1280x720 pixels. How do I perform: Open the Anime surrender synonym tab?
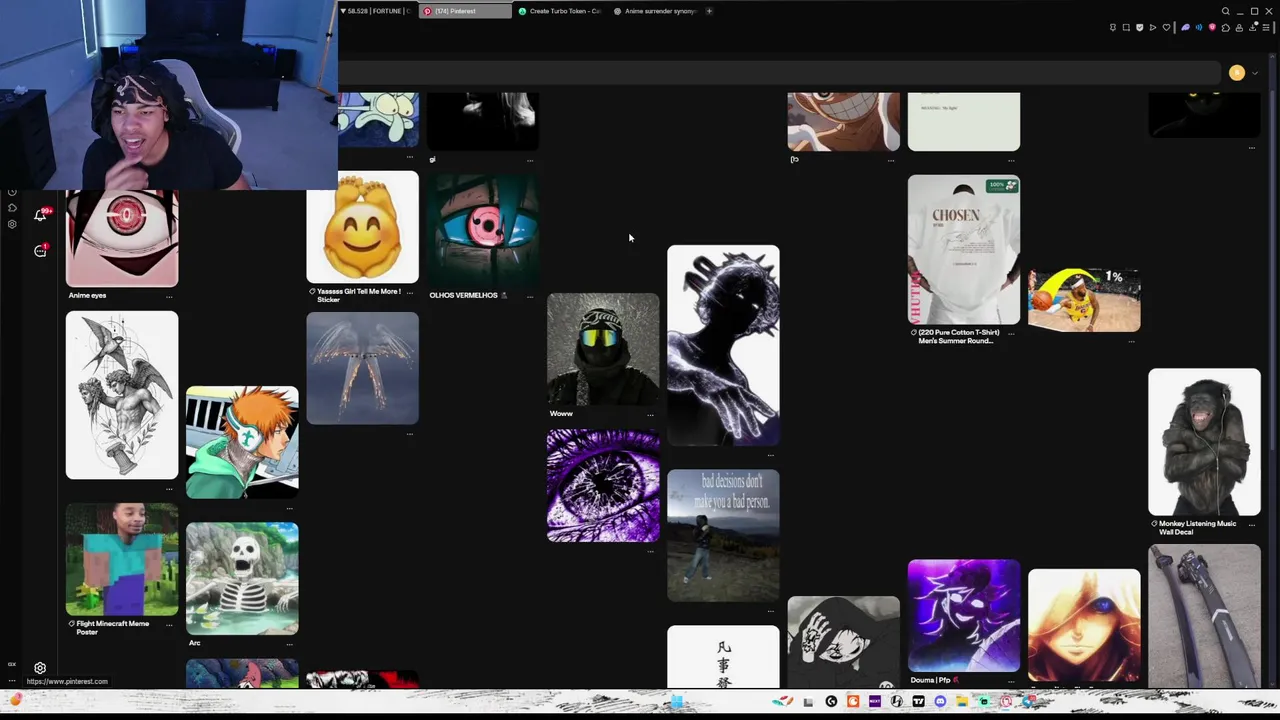click(x=655, y=11)
